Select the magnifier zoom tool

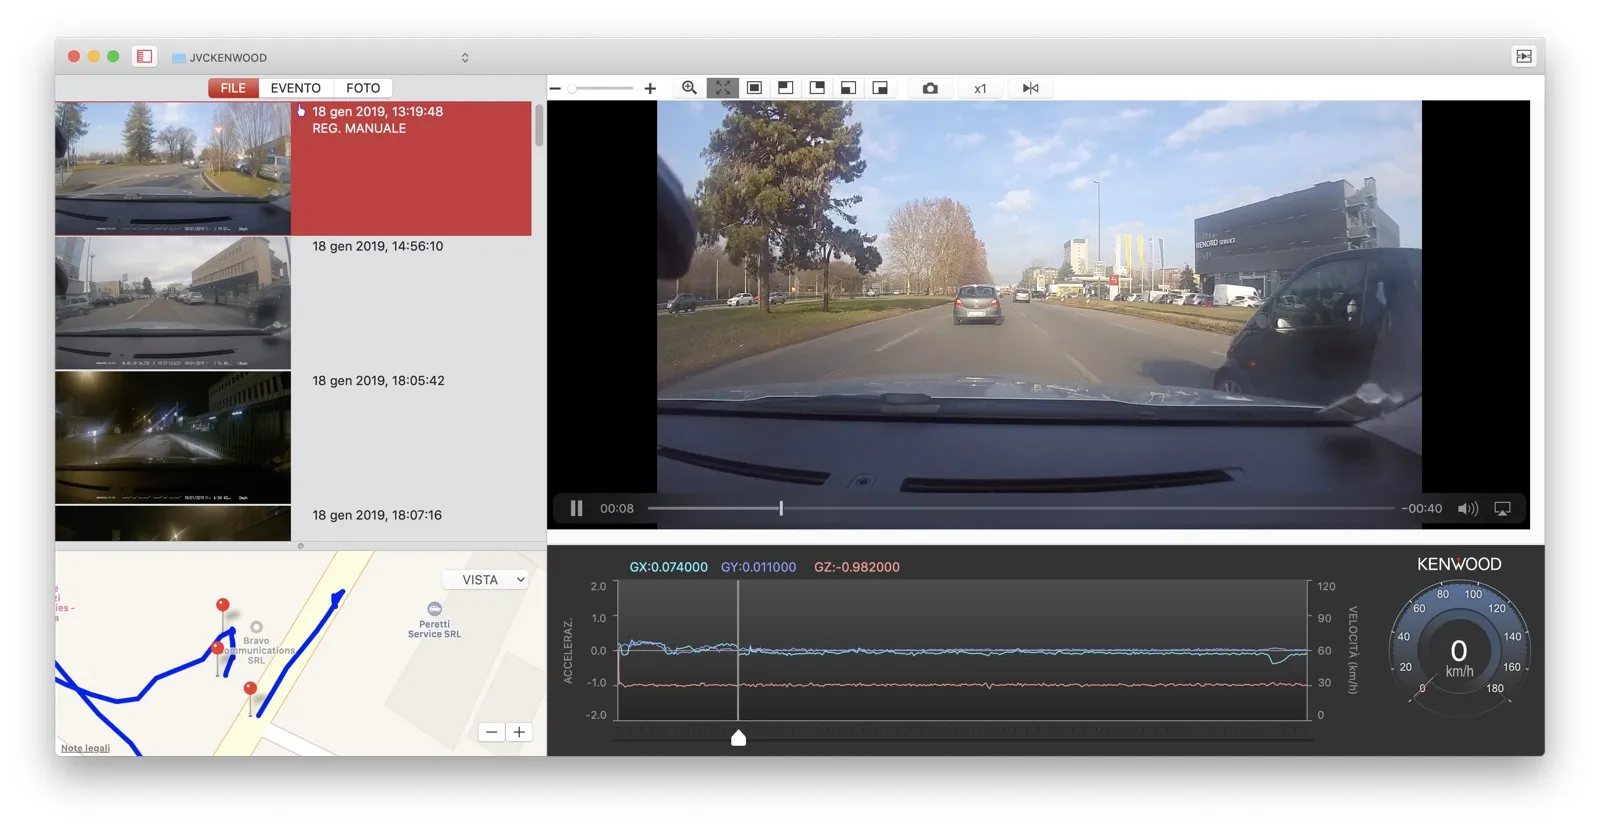point(689,88)
